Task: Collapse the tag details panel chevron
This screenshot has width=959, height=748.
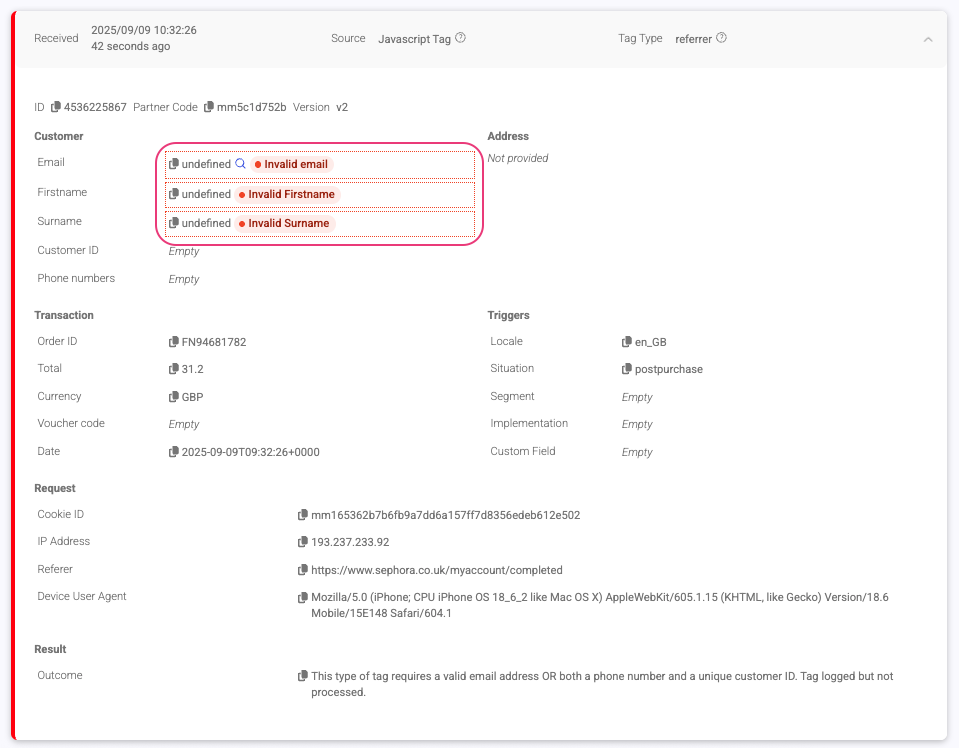Action: click(x=928, y=39)
